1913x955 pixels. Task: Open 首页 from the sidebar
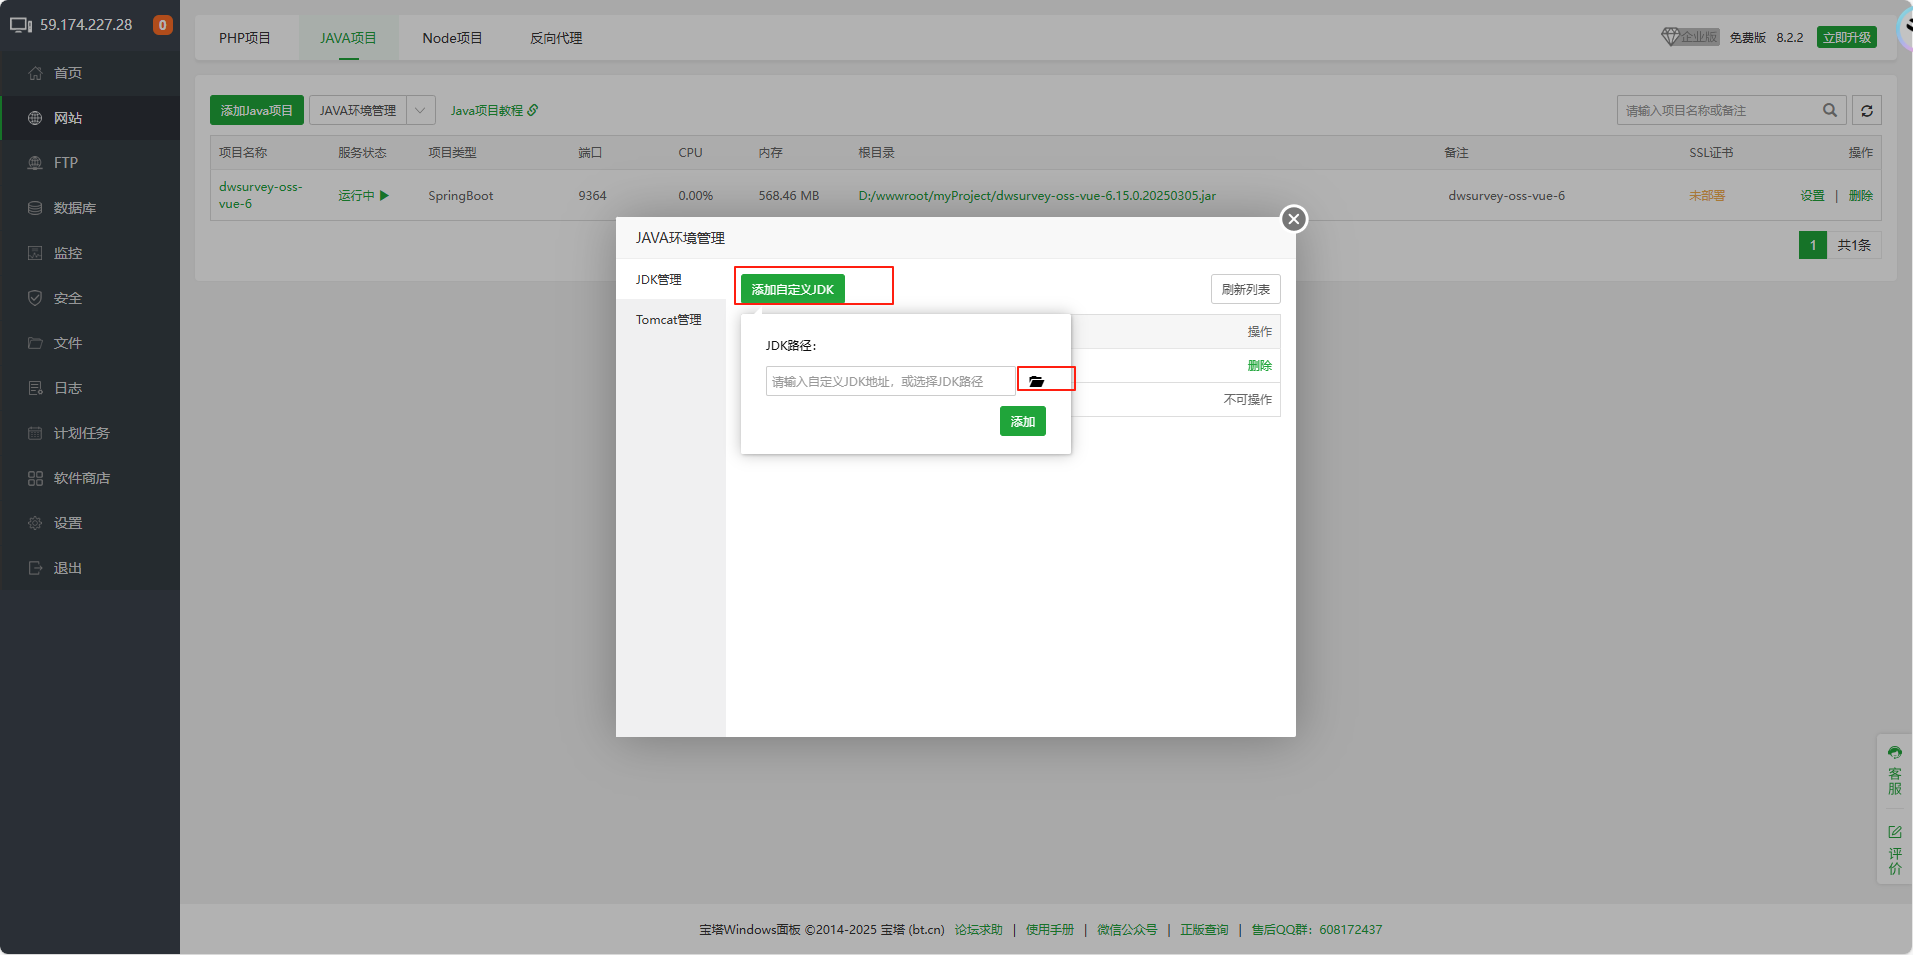[68, 73]
